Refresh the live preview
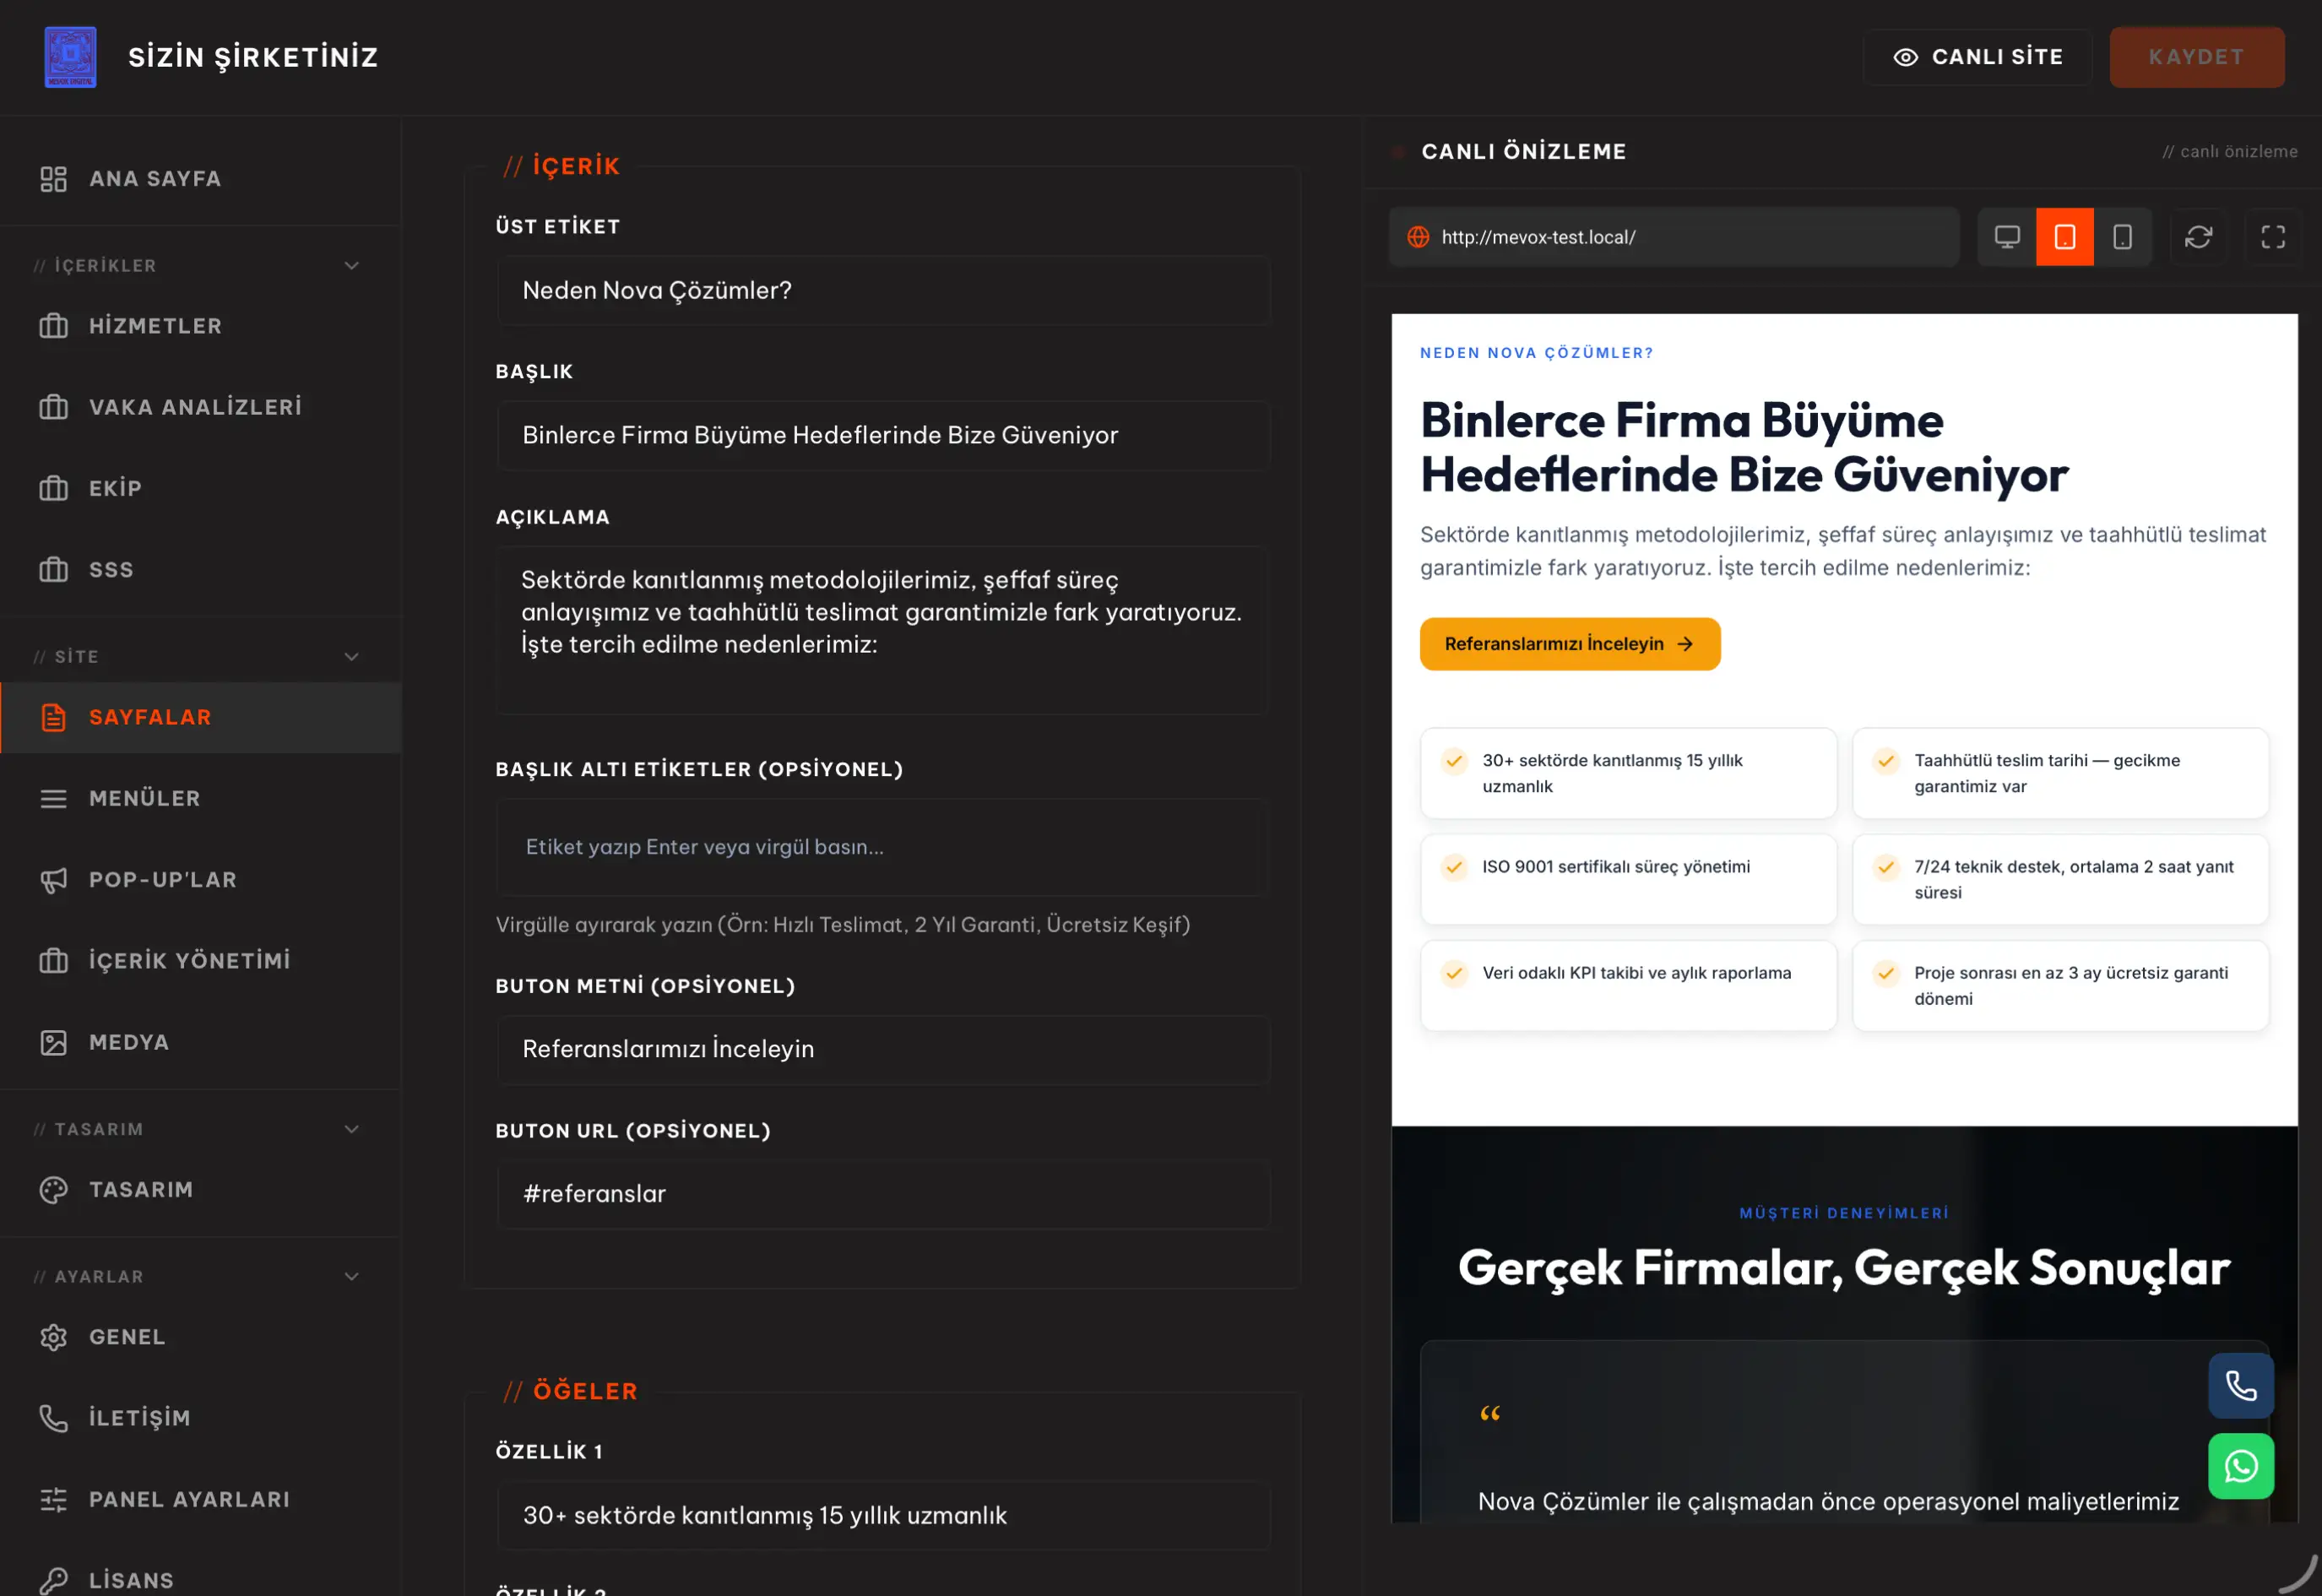The image size is (2322, 1596). coord(2198,237)
